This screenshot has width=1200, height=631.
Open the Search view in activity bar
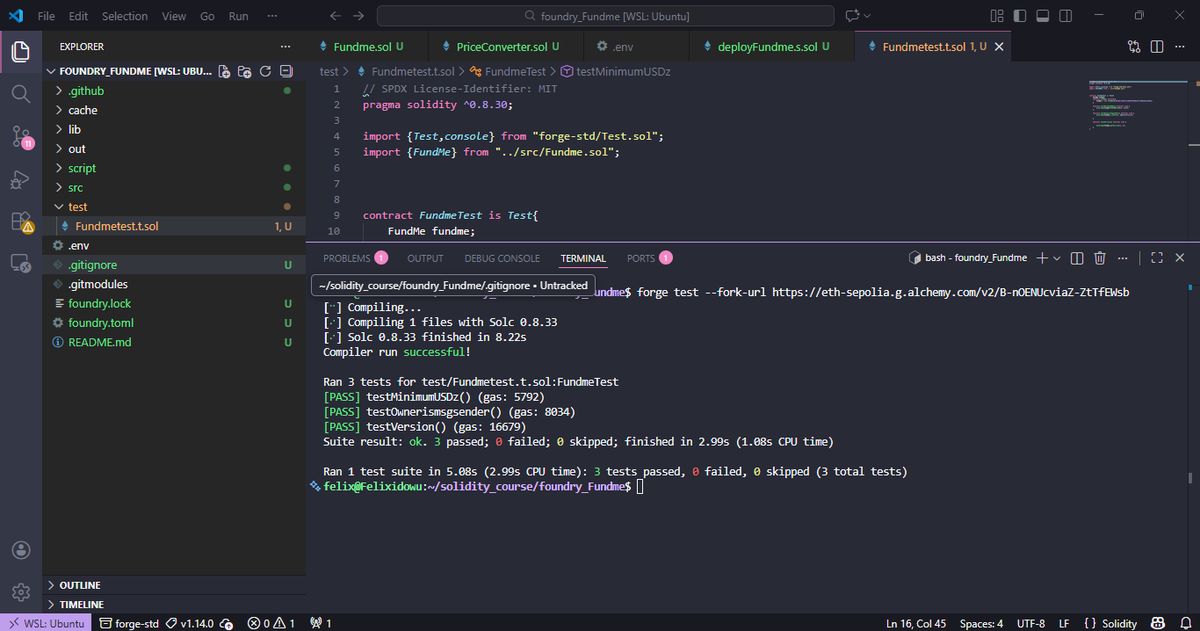click(x=20, y=94)
